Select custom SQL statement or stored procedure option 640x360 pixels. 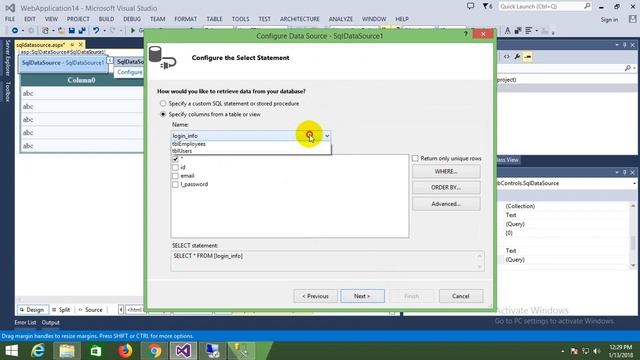click(163, 104)
